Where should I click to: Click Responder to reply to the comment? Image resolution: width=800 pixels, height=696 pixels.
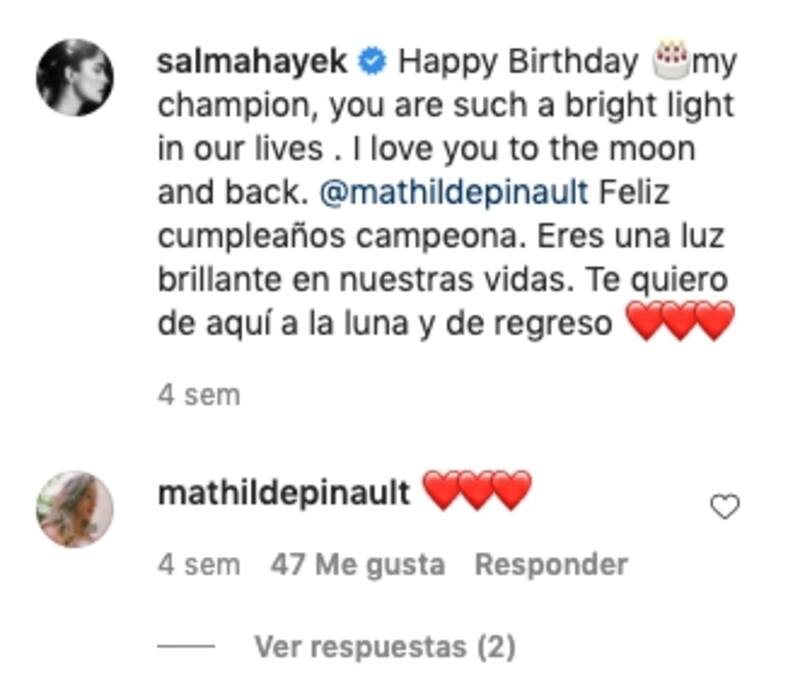[551, 564]
